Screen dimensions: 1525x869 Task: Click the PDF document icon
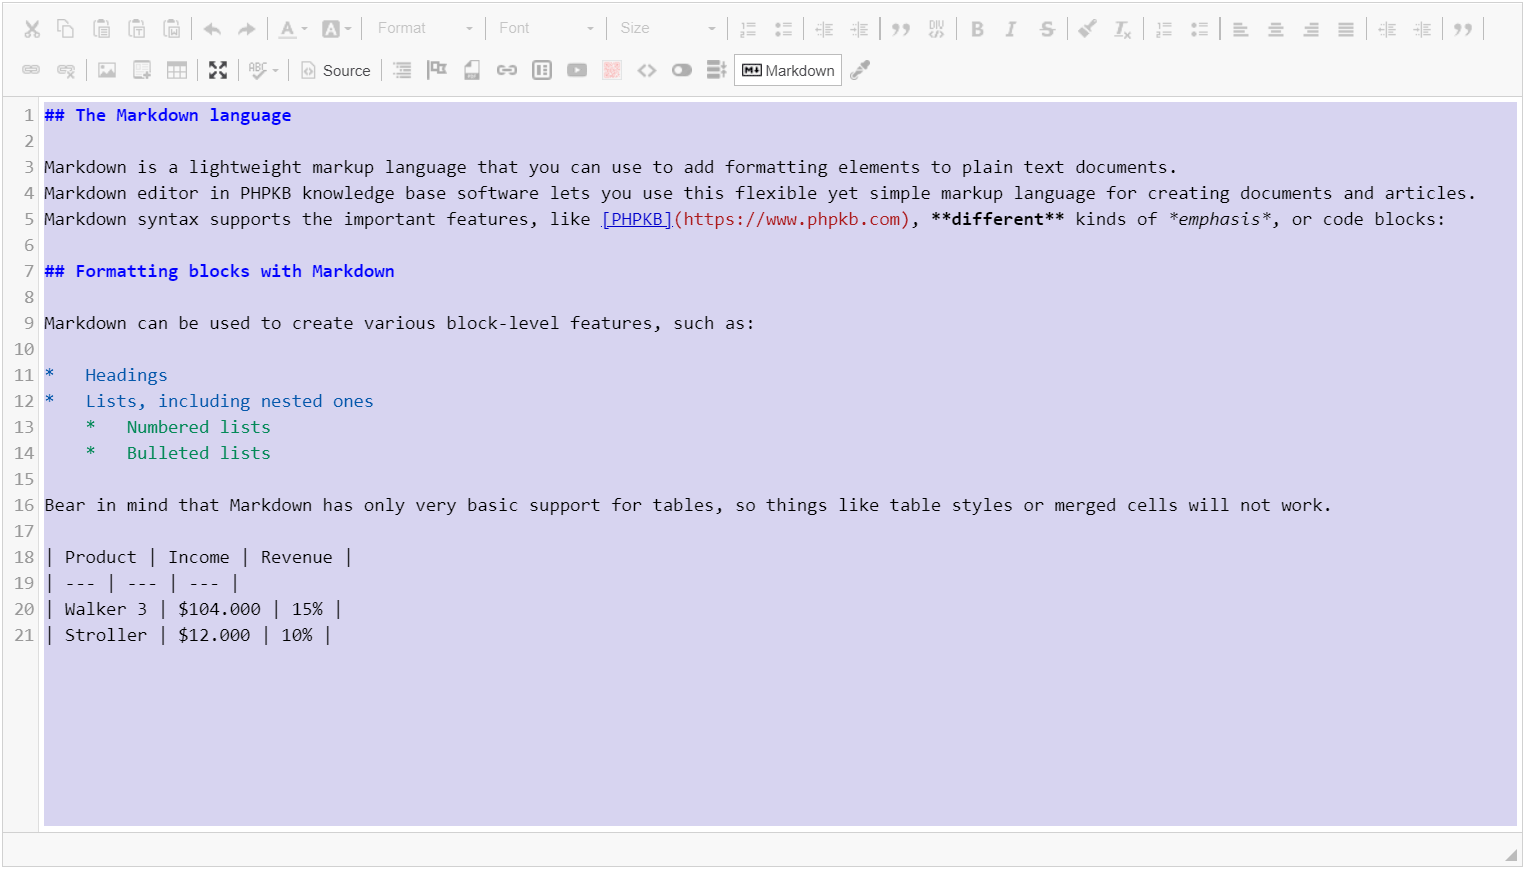[472, 70]
